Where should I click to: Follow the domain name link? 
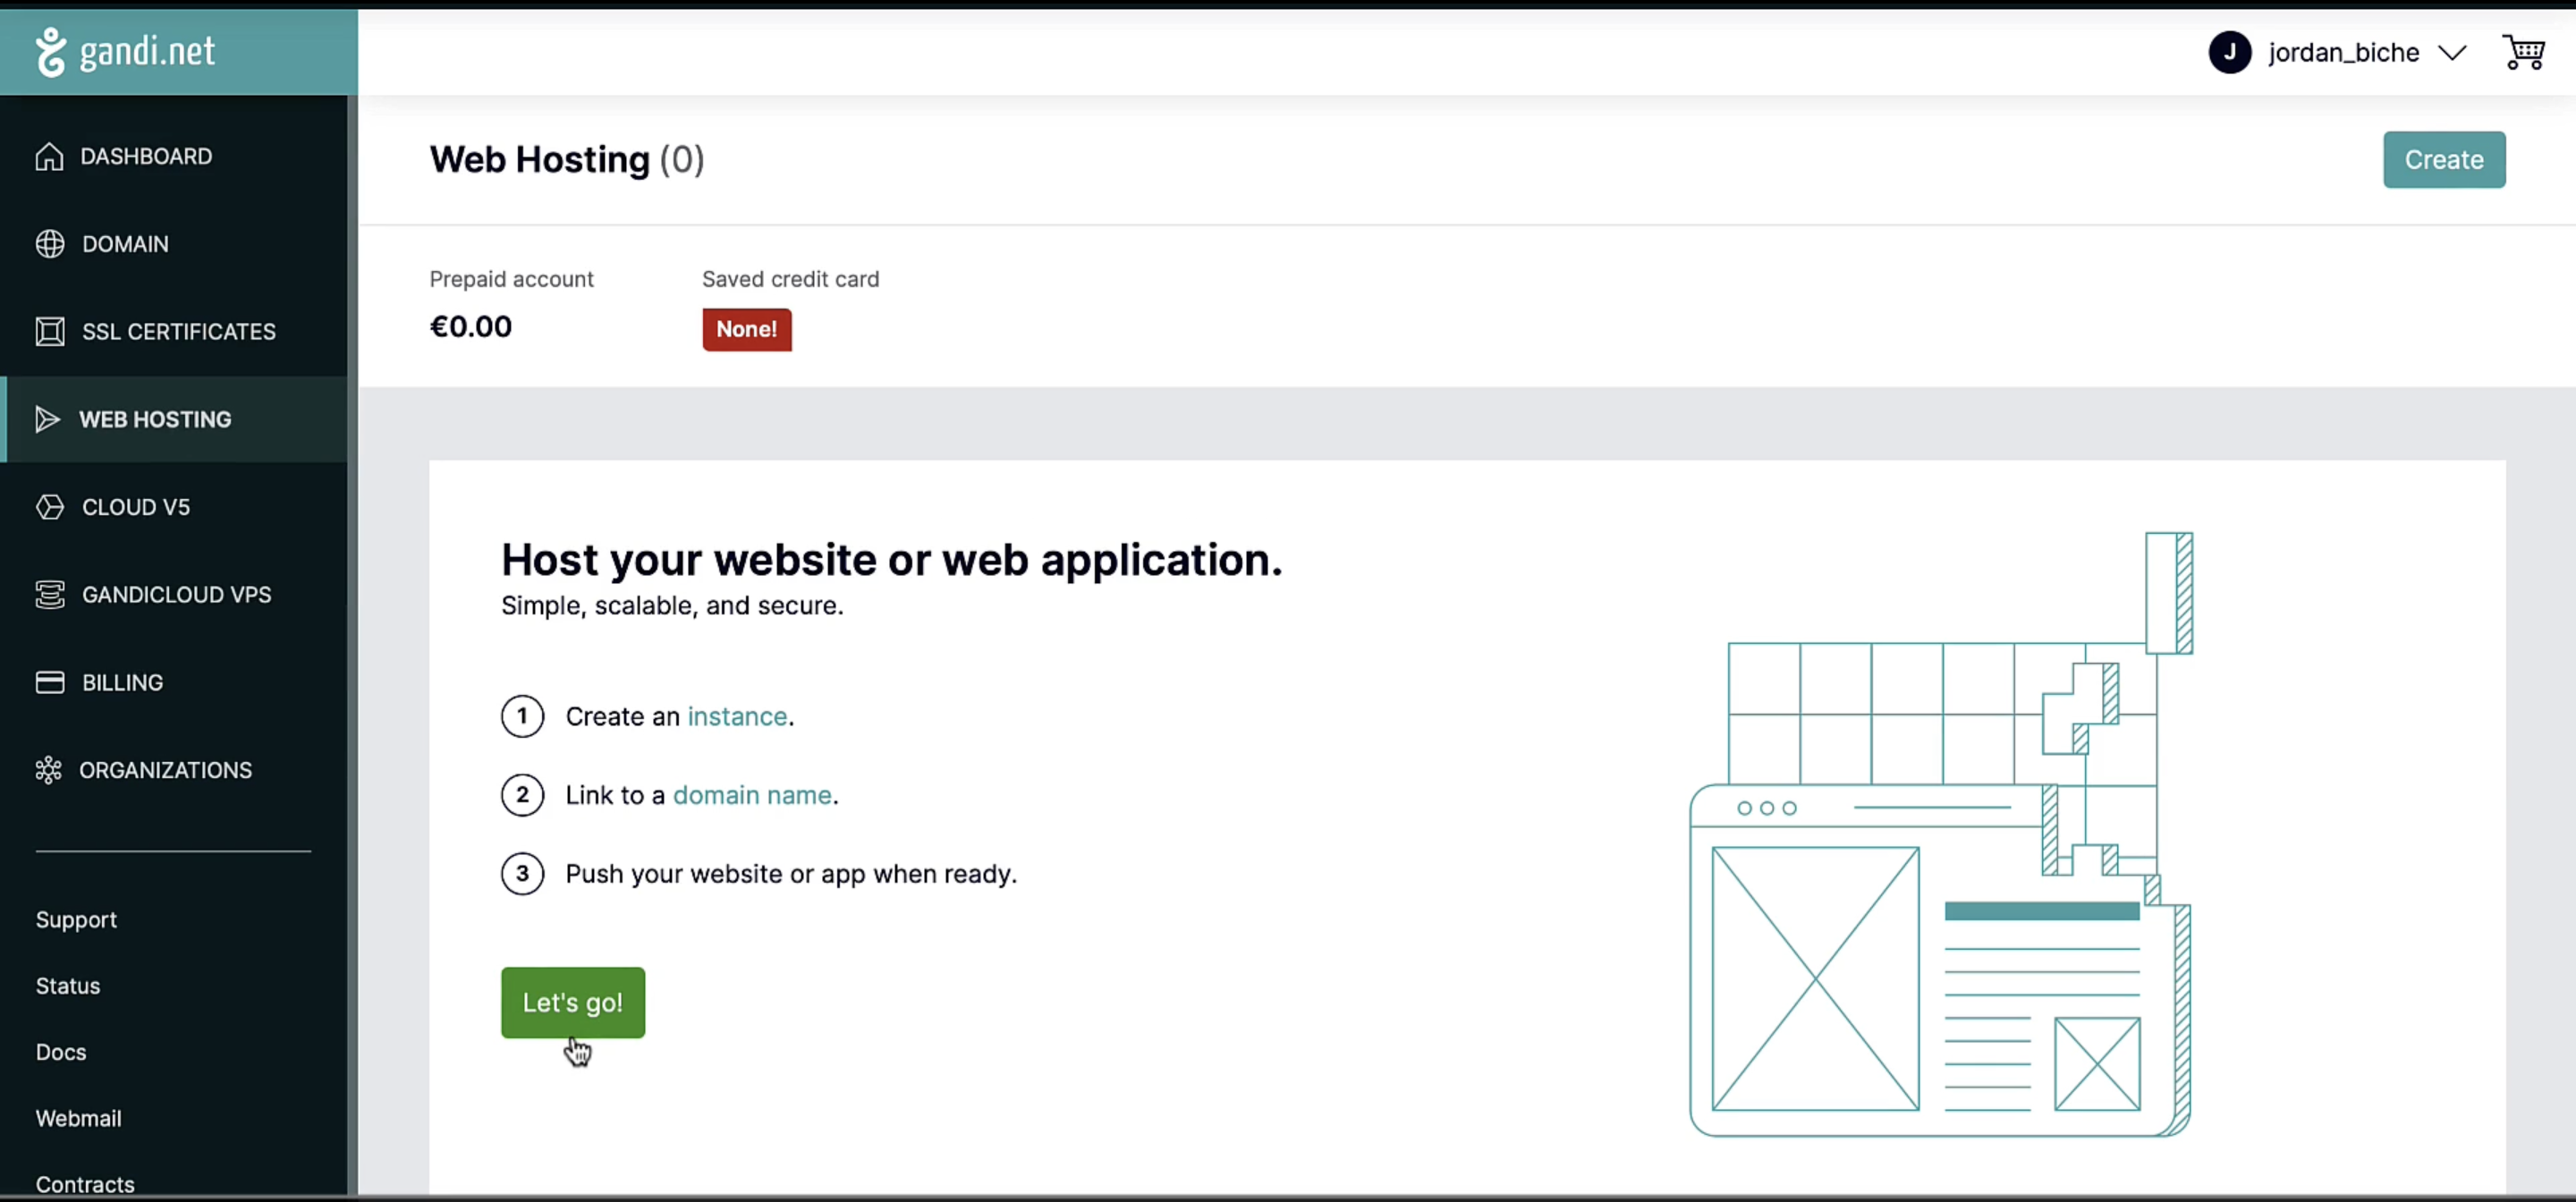click(x=752, y=795)
